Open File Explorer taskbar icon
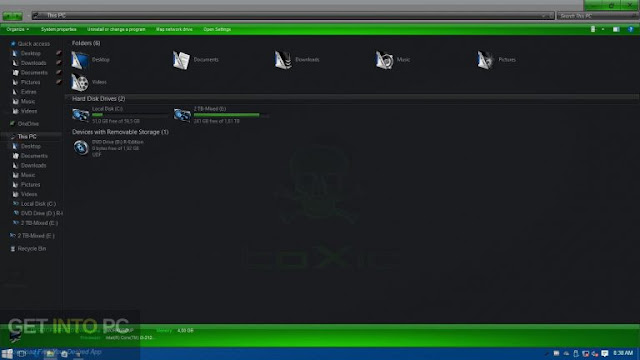Viewport: 640px width, 360px height. click(x=50, y=354)
